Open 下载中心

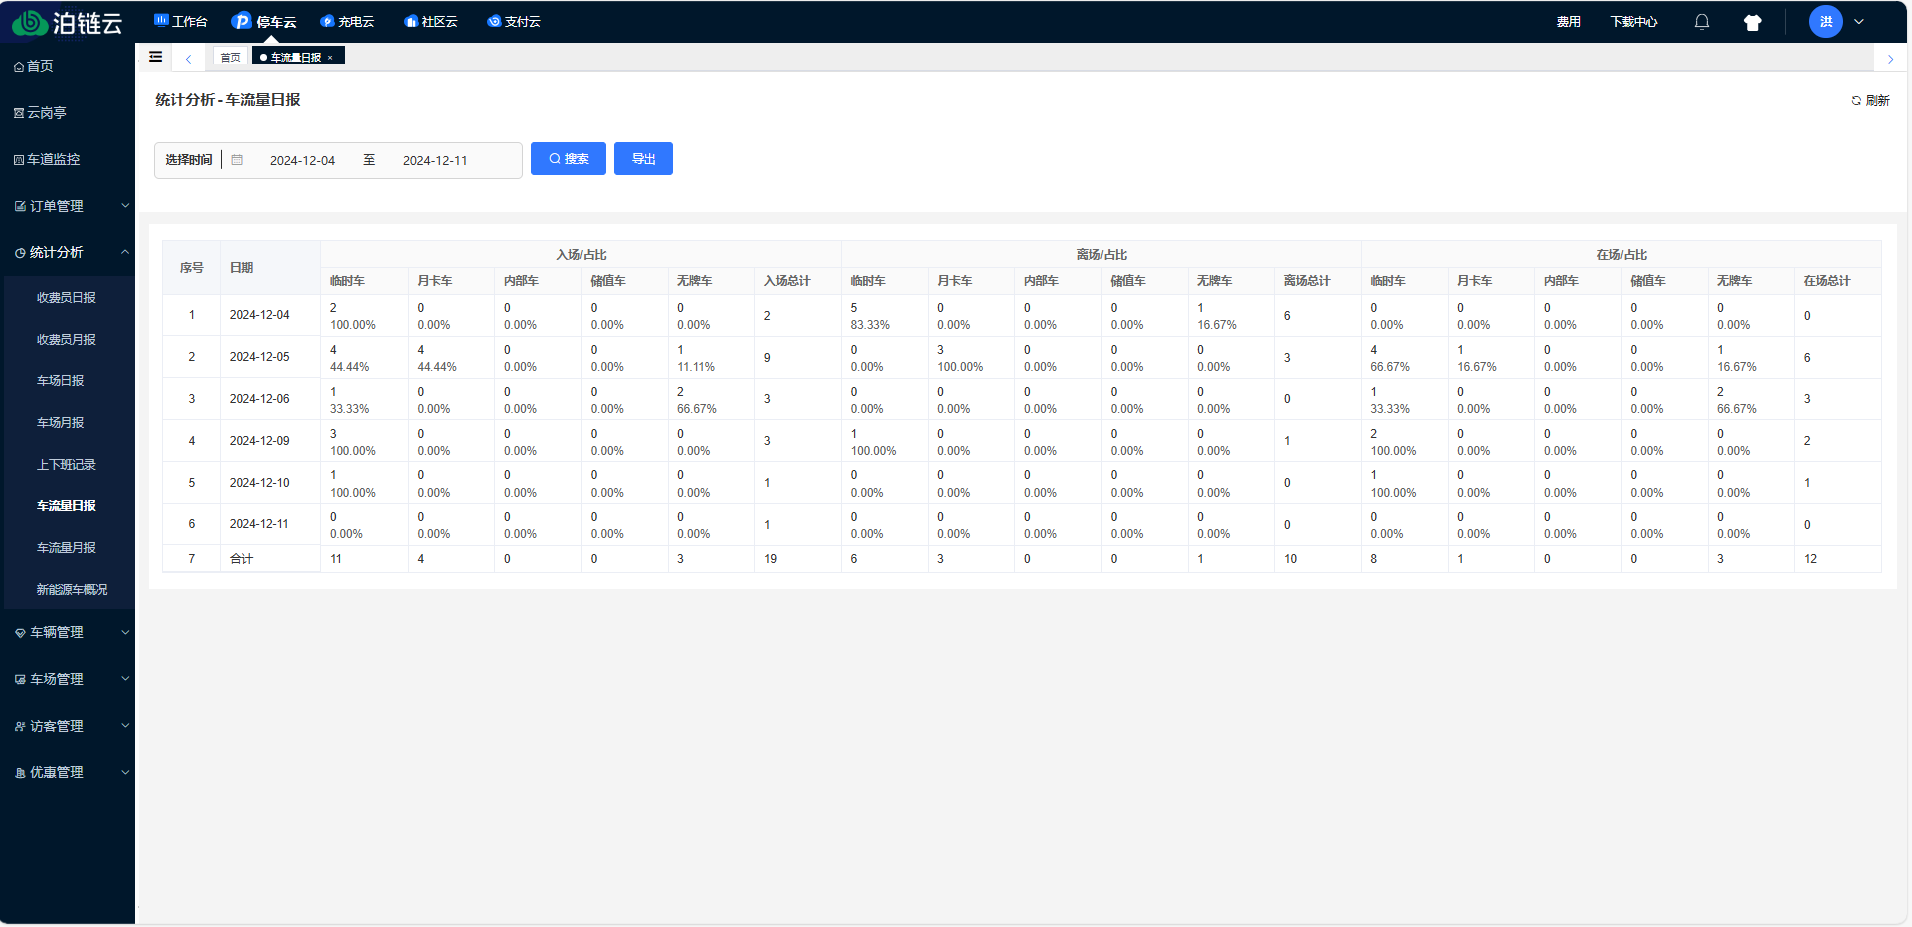(x=1634, y=22)
